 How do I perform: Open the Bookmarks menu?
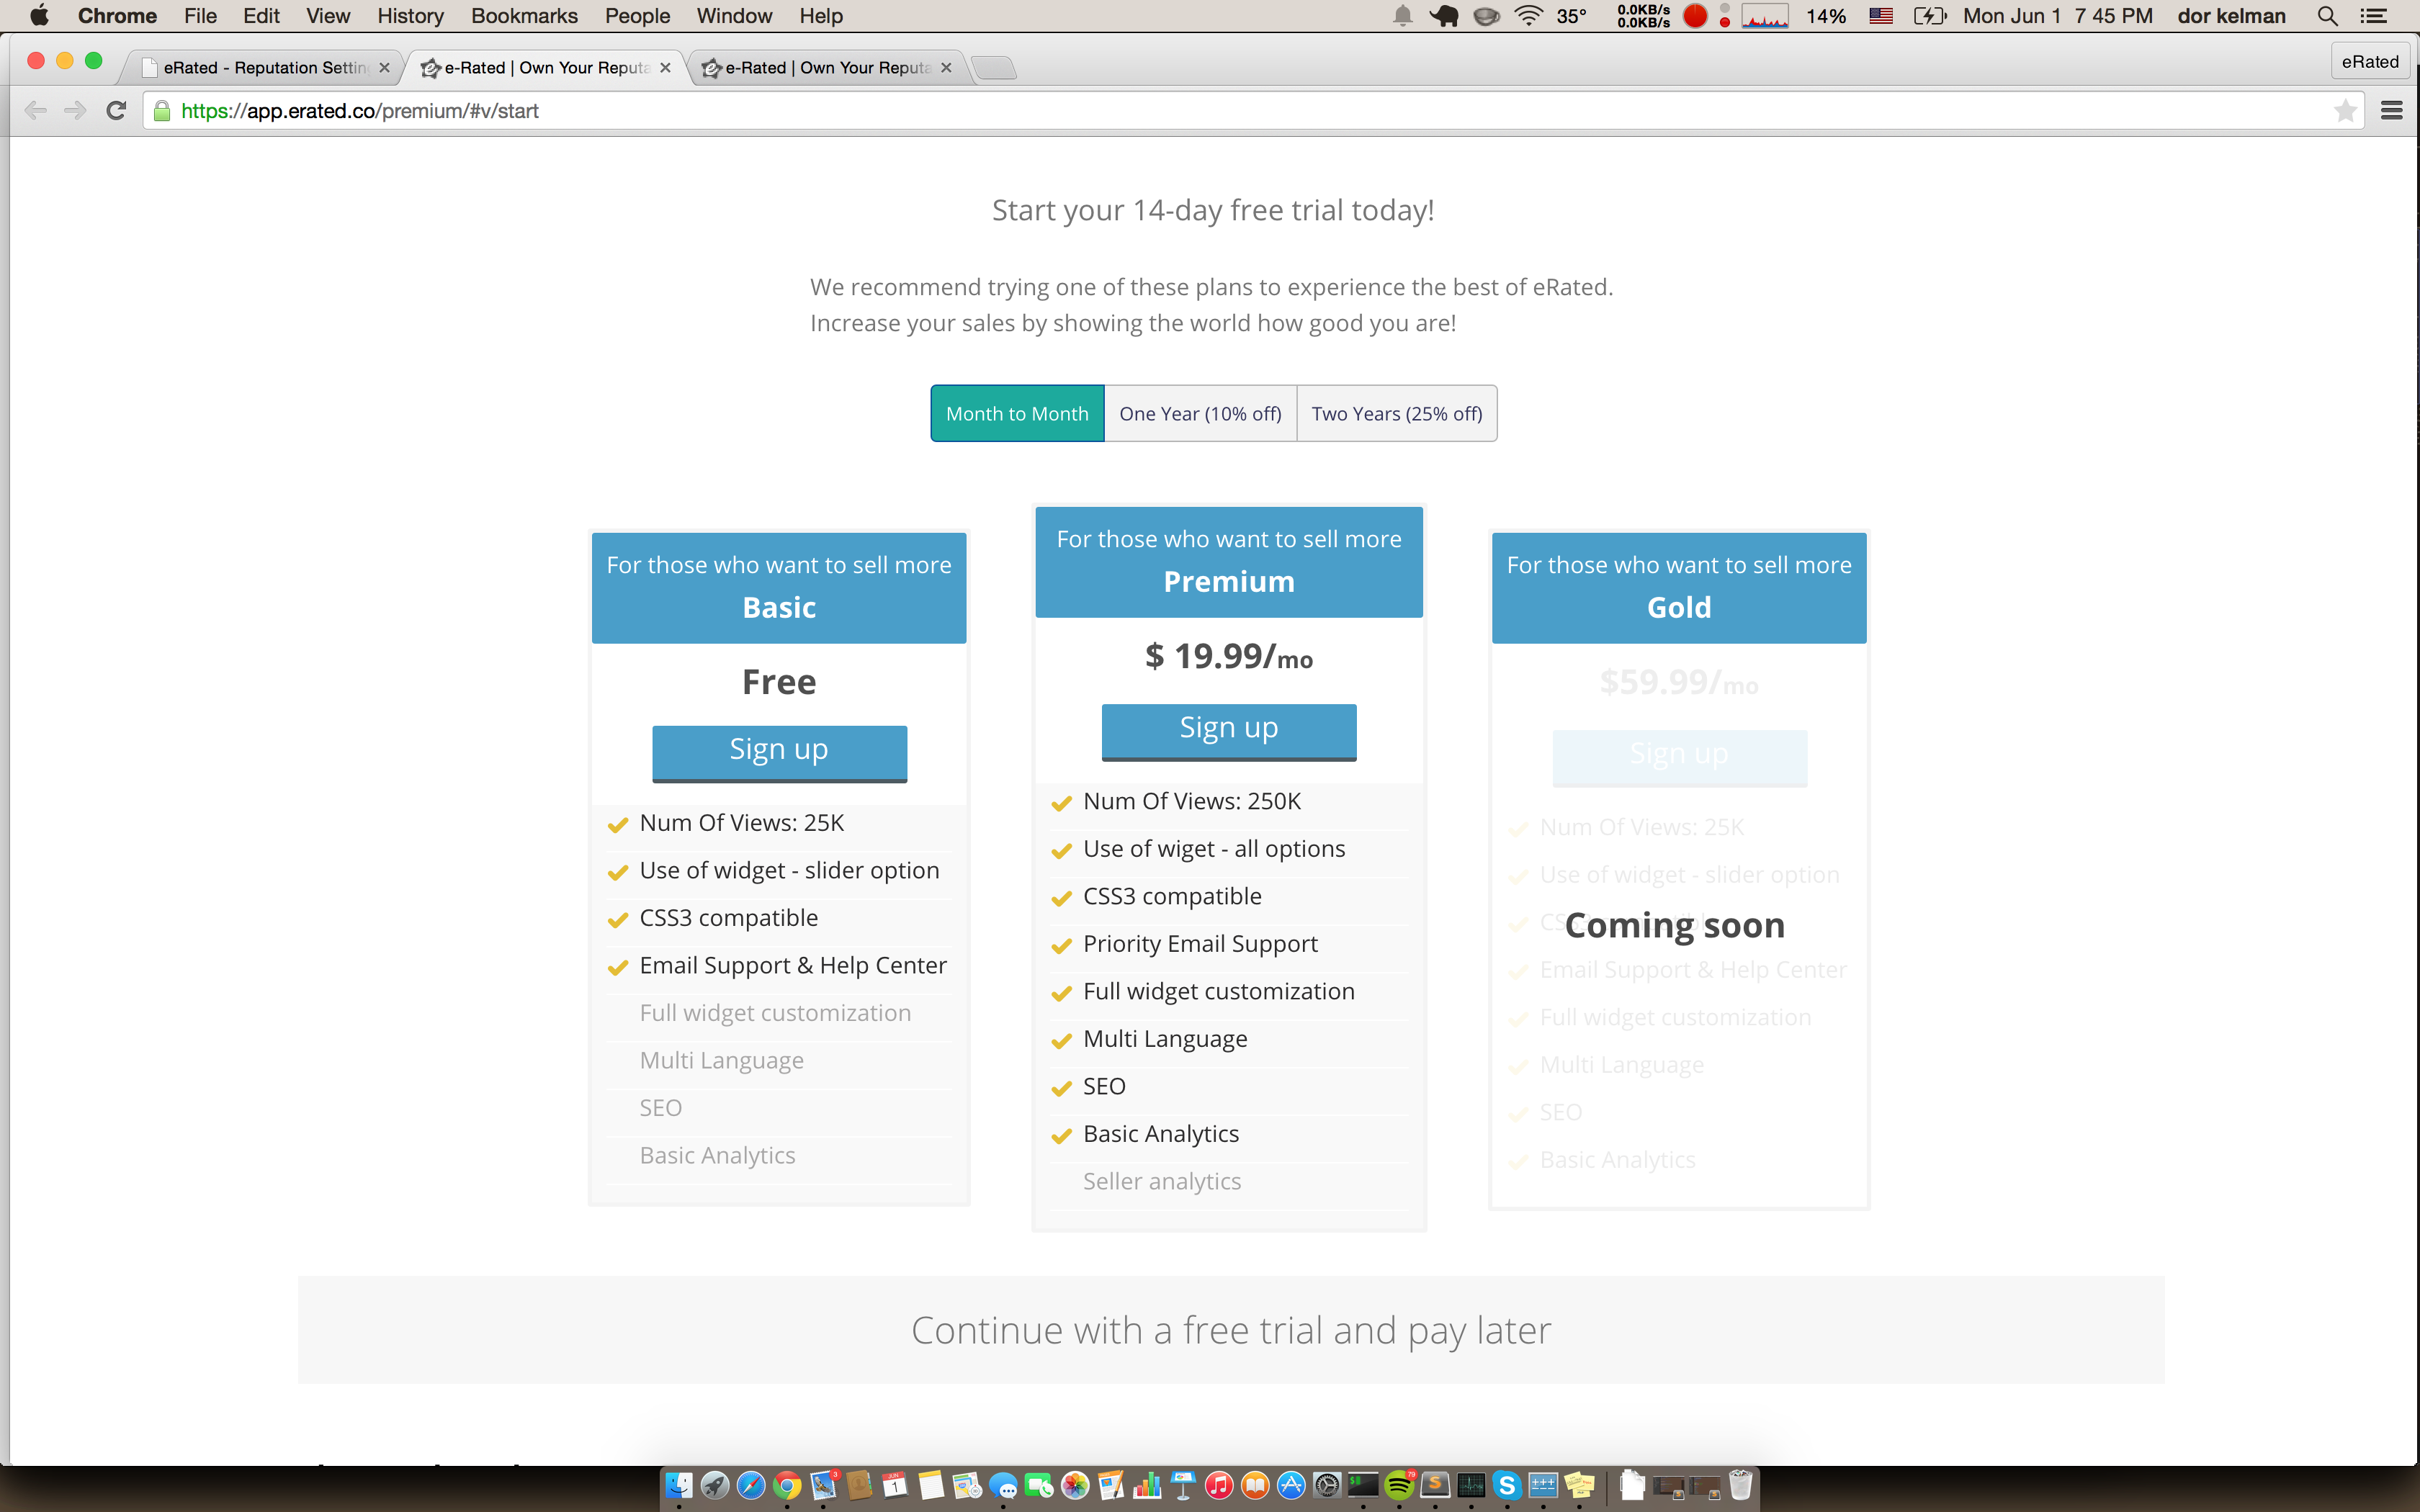524,16
